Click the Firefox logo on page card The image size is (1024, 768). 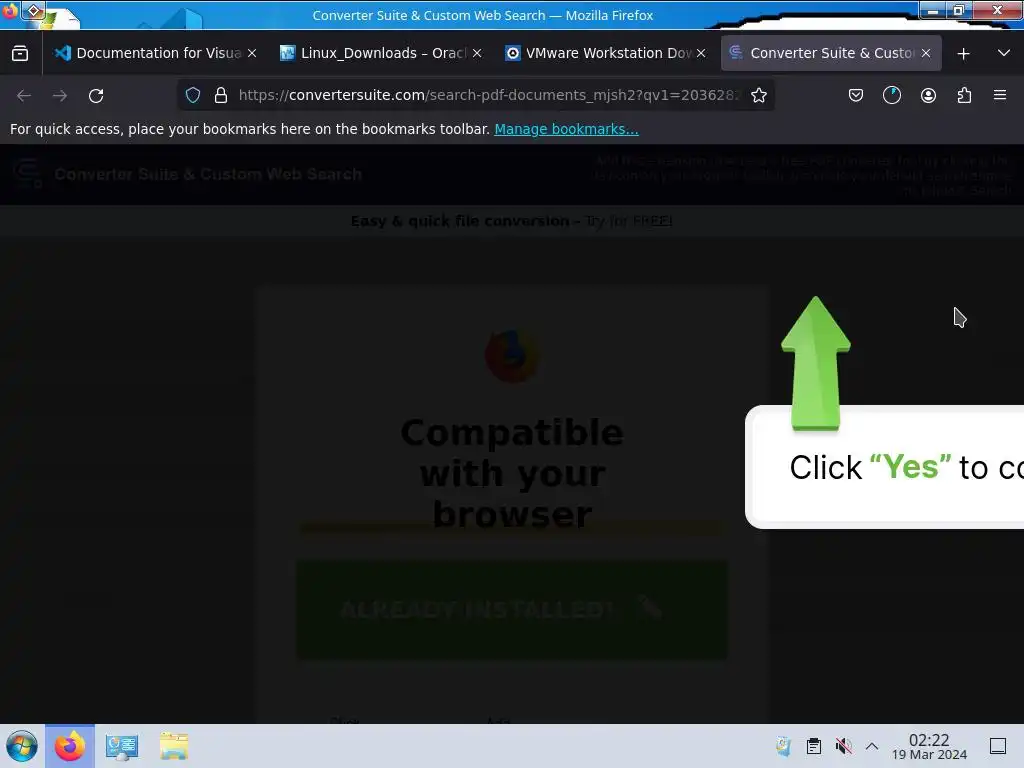512,356
